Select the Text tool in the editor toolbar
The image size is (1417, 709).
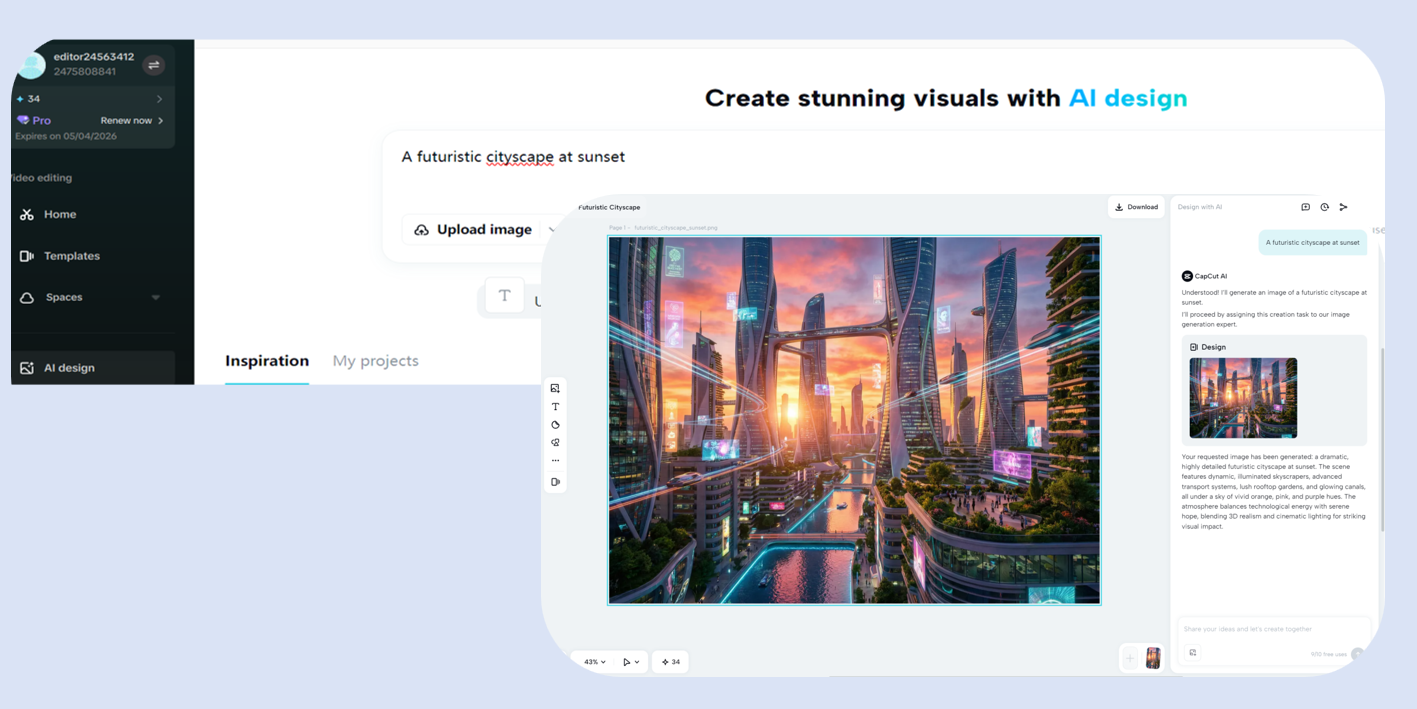tap(555, 407)
